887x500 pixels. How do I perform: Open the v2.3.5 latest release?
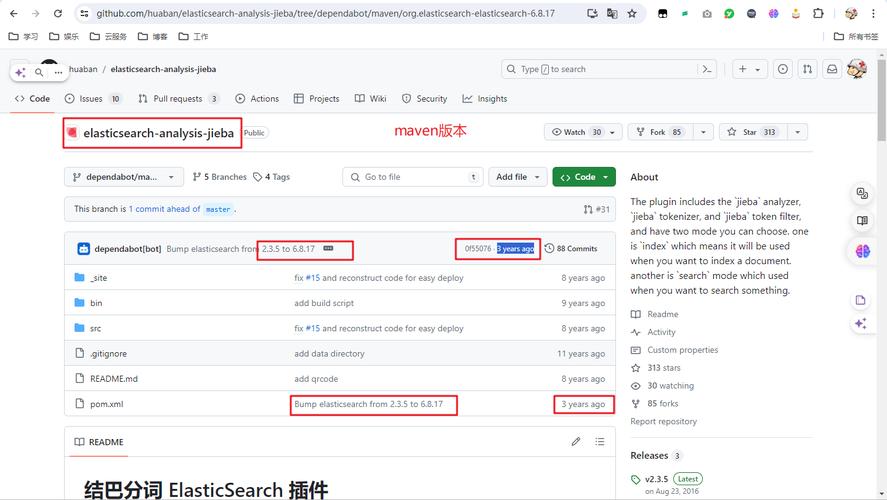(x=656, y=479)
